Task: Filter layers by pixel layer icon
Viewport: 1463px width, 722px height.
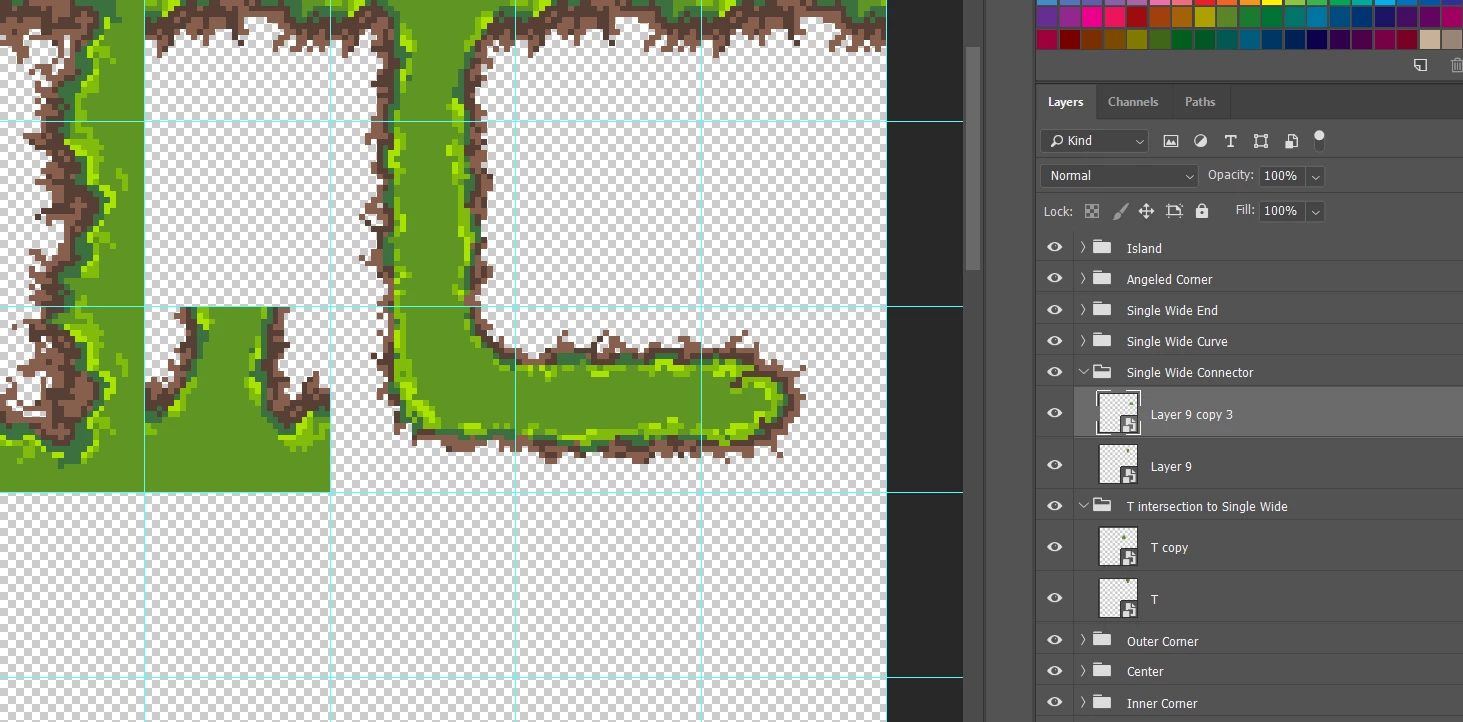Action: point(1171,141)
